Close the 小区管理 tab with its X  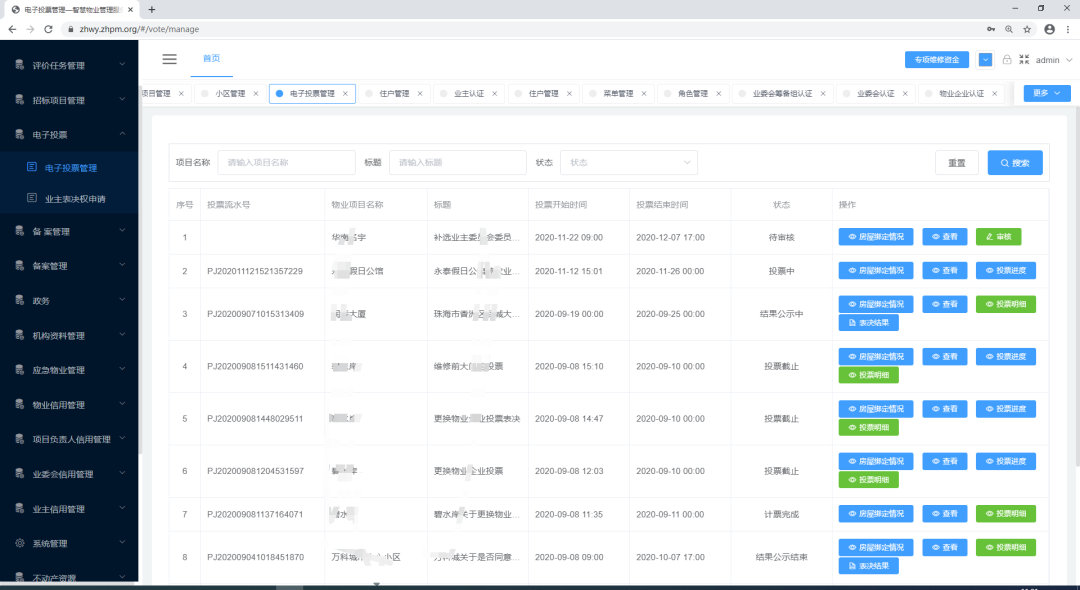(x=256, y=94)
